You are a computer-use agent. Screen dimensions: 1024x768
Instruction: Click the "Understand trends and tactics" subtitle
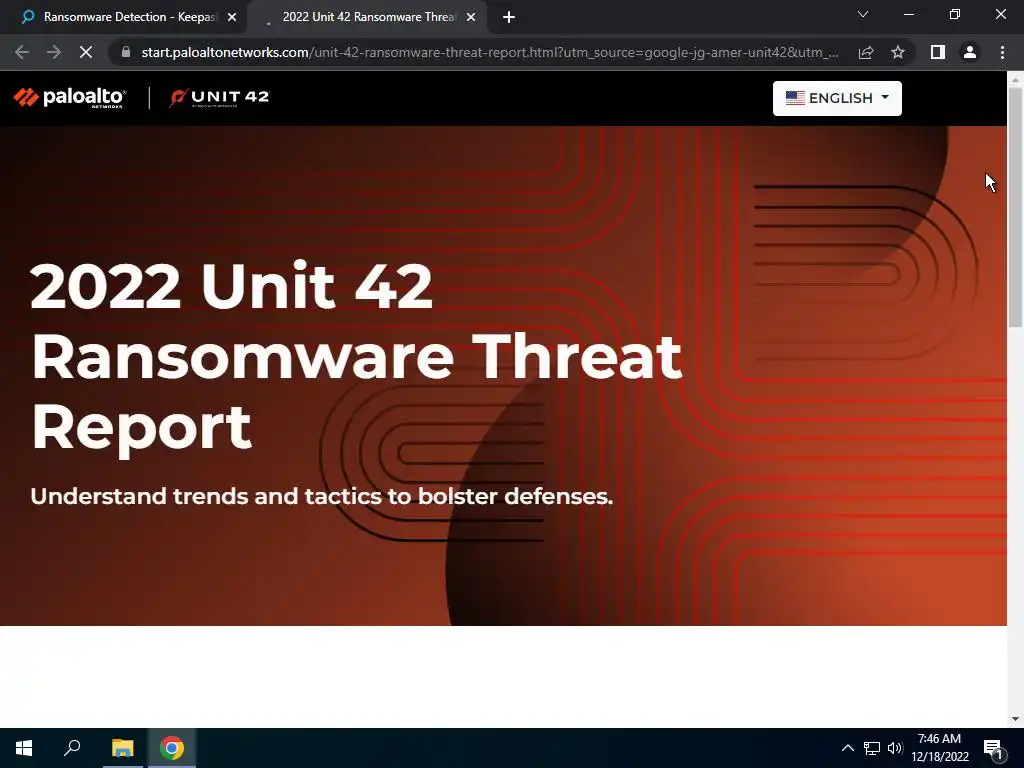[321, 496]
